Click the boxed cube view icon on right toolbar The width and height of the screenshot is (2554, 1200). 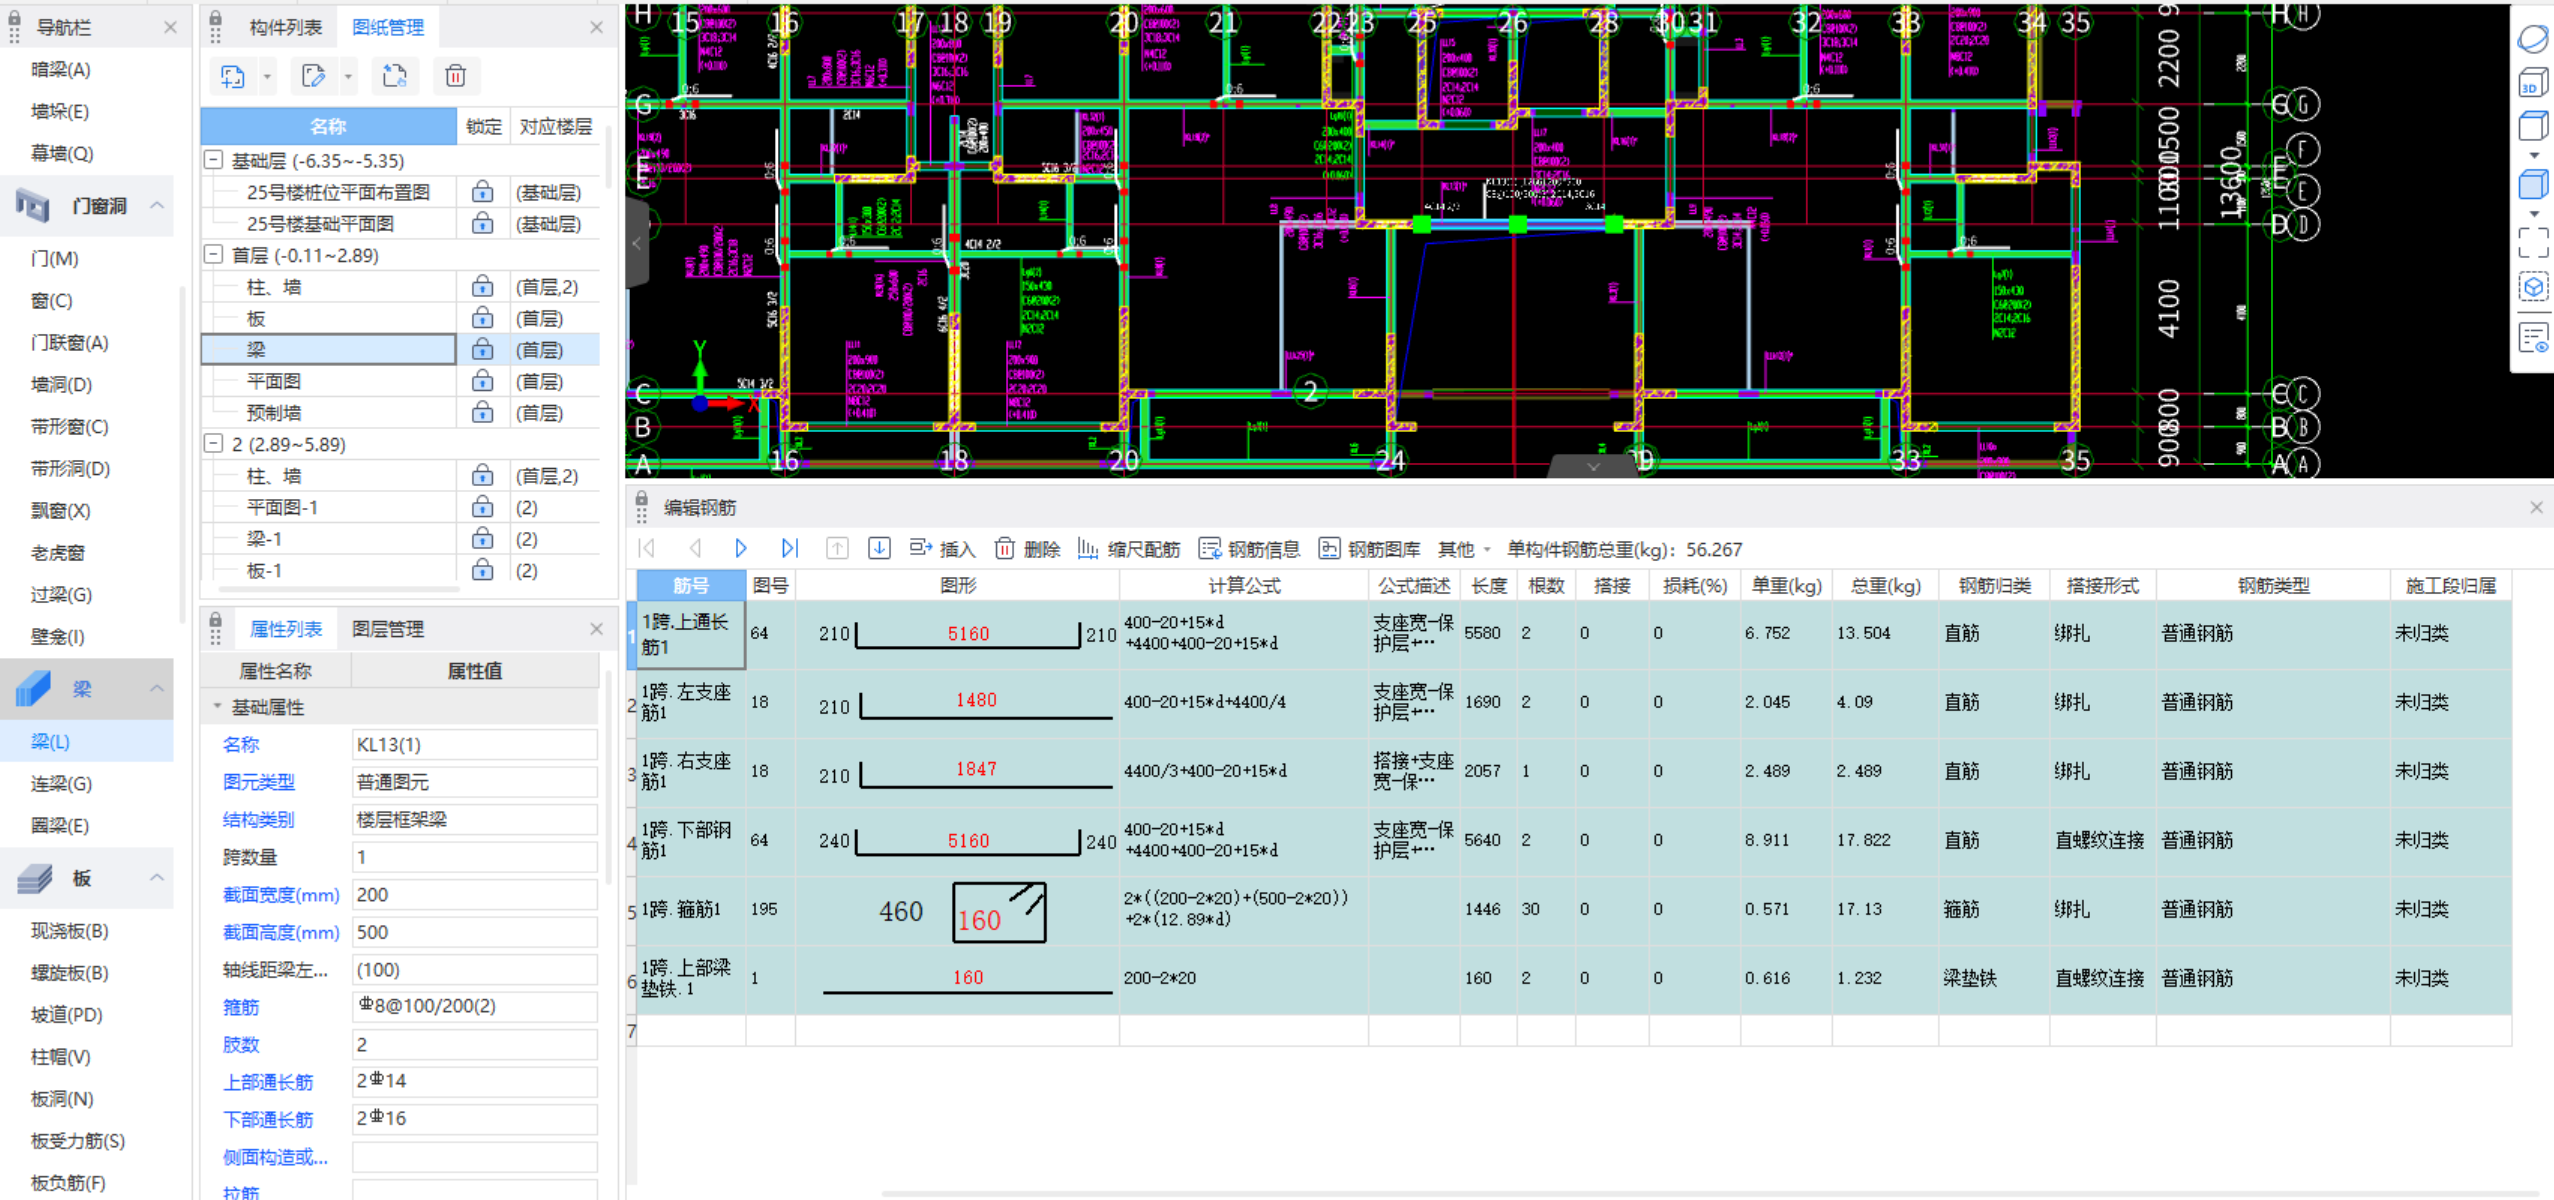2533,288
